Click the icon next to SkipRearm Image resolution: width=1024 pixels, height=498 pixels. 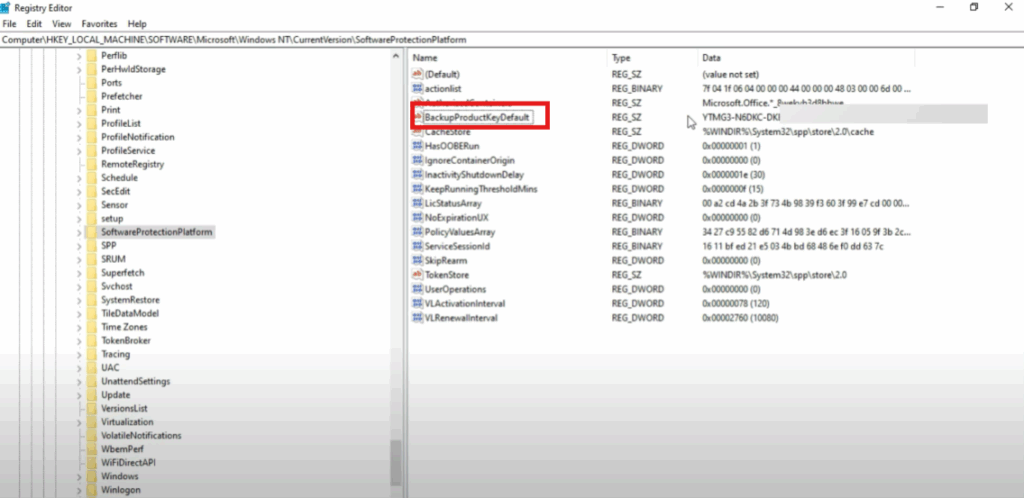coord(417,260)
